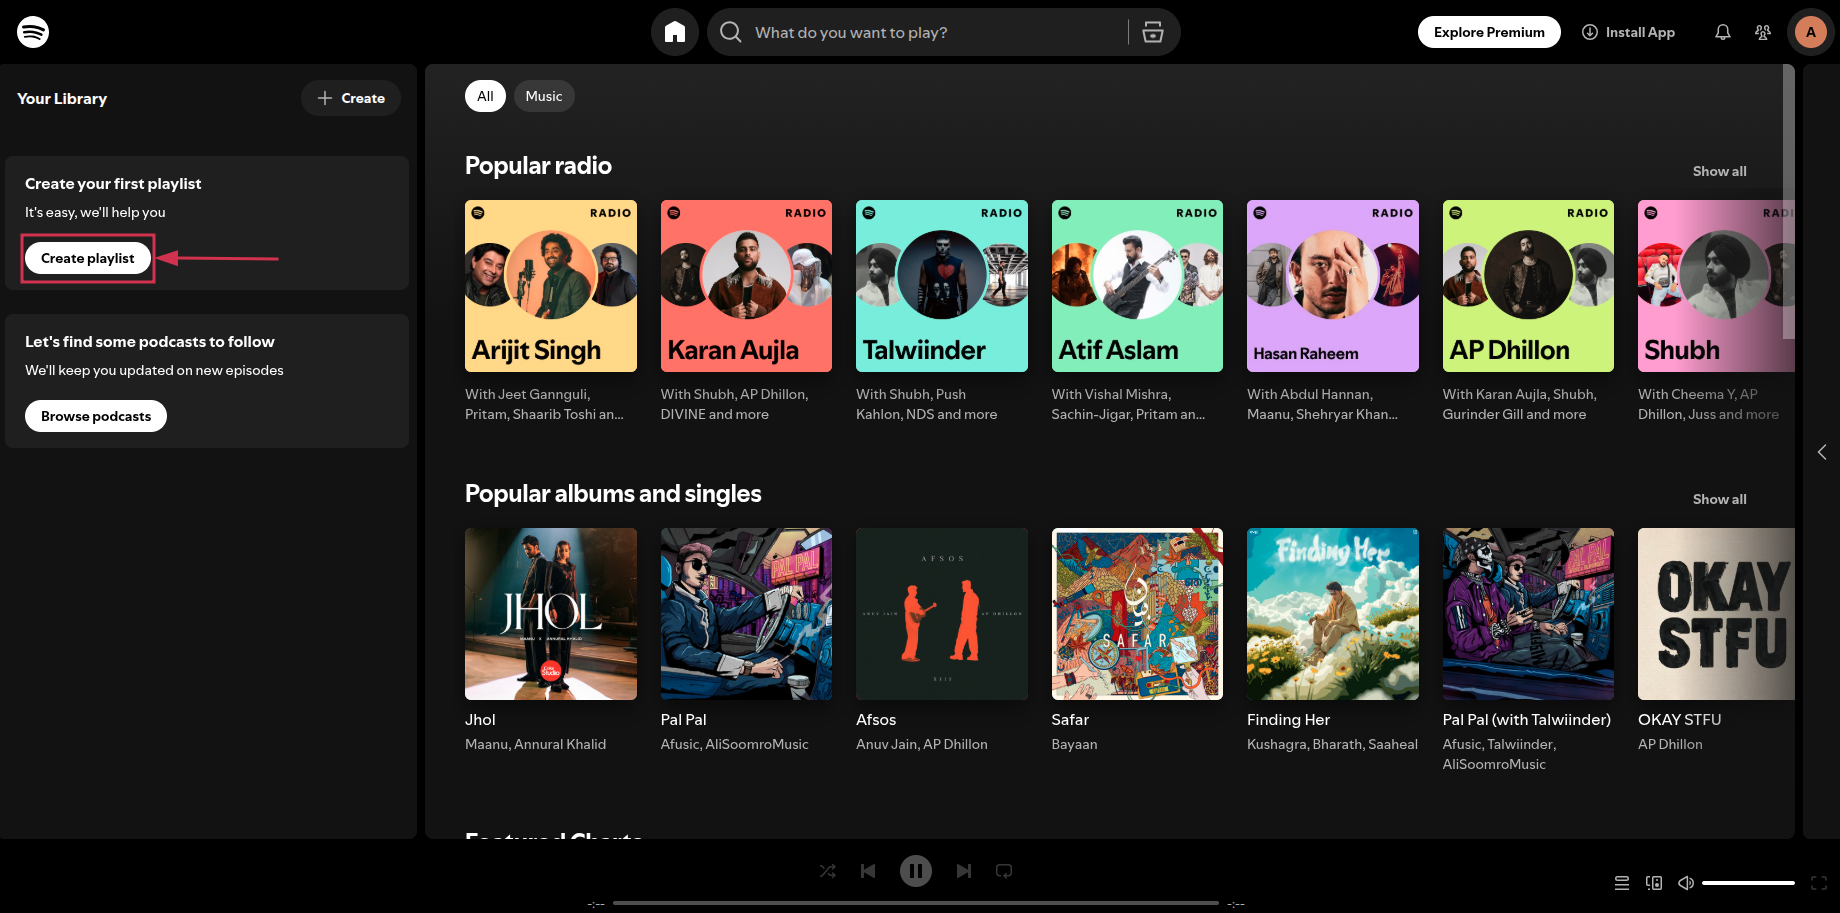Click 'AP Dhillon' text under OKAY STFU

coord(1670,744)
